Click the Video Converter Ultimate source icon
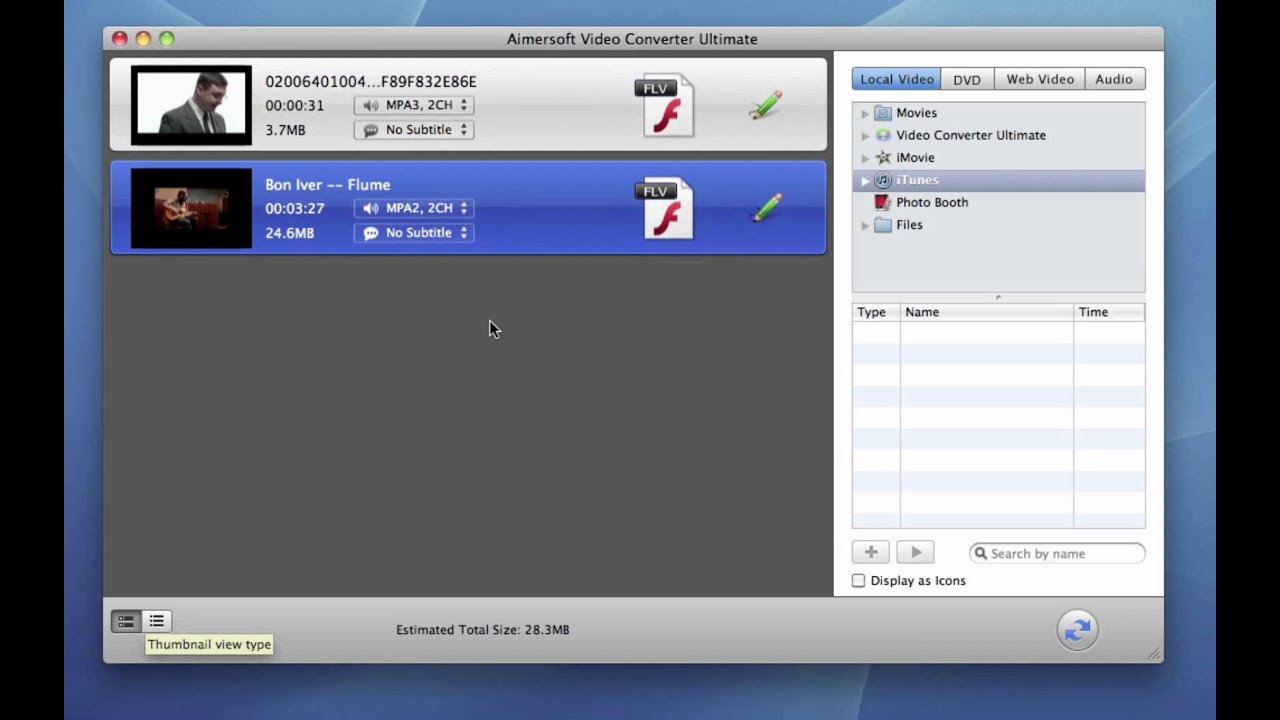1280x720 pixels. tap(883, 135)
